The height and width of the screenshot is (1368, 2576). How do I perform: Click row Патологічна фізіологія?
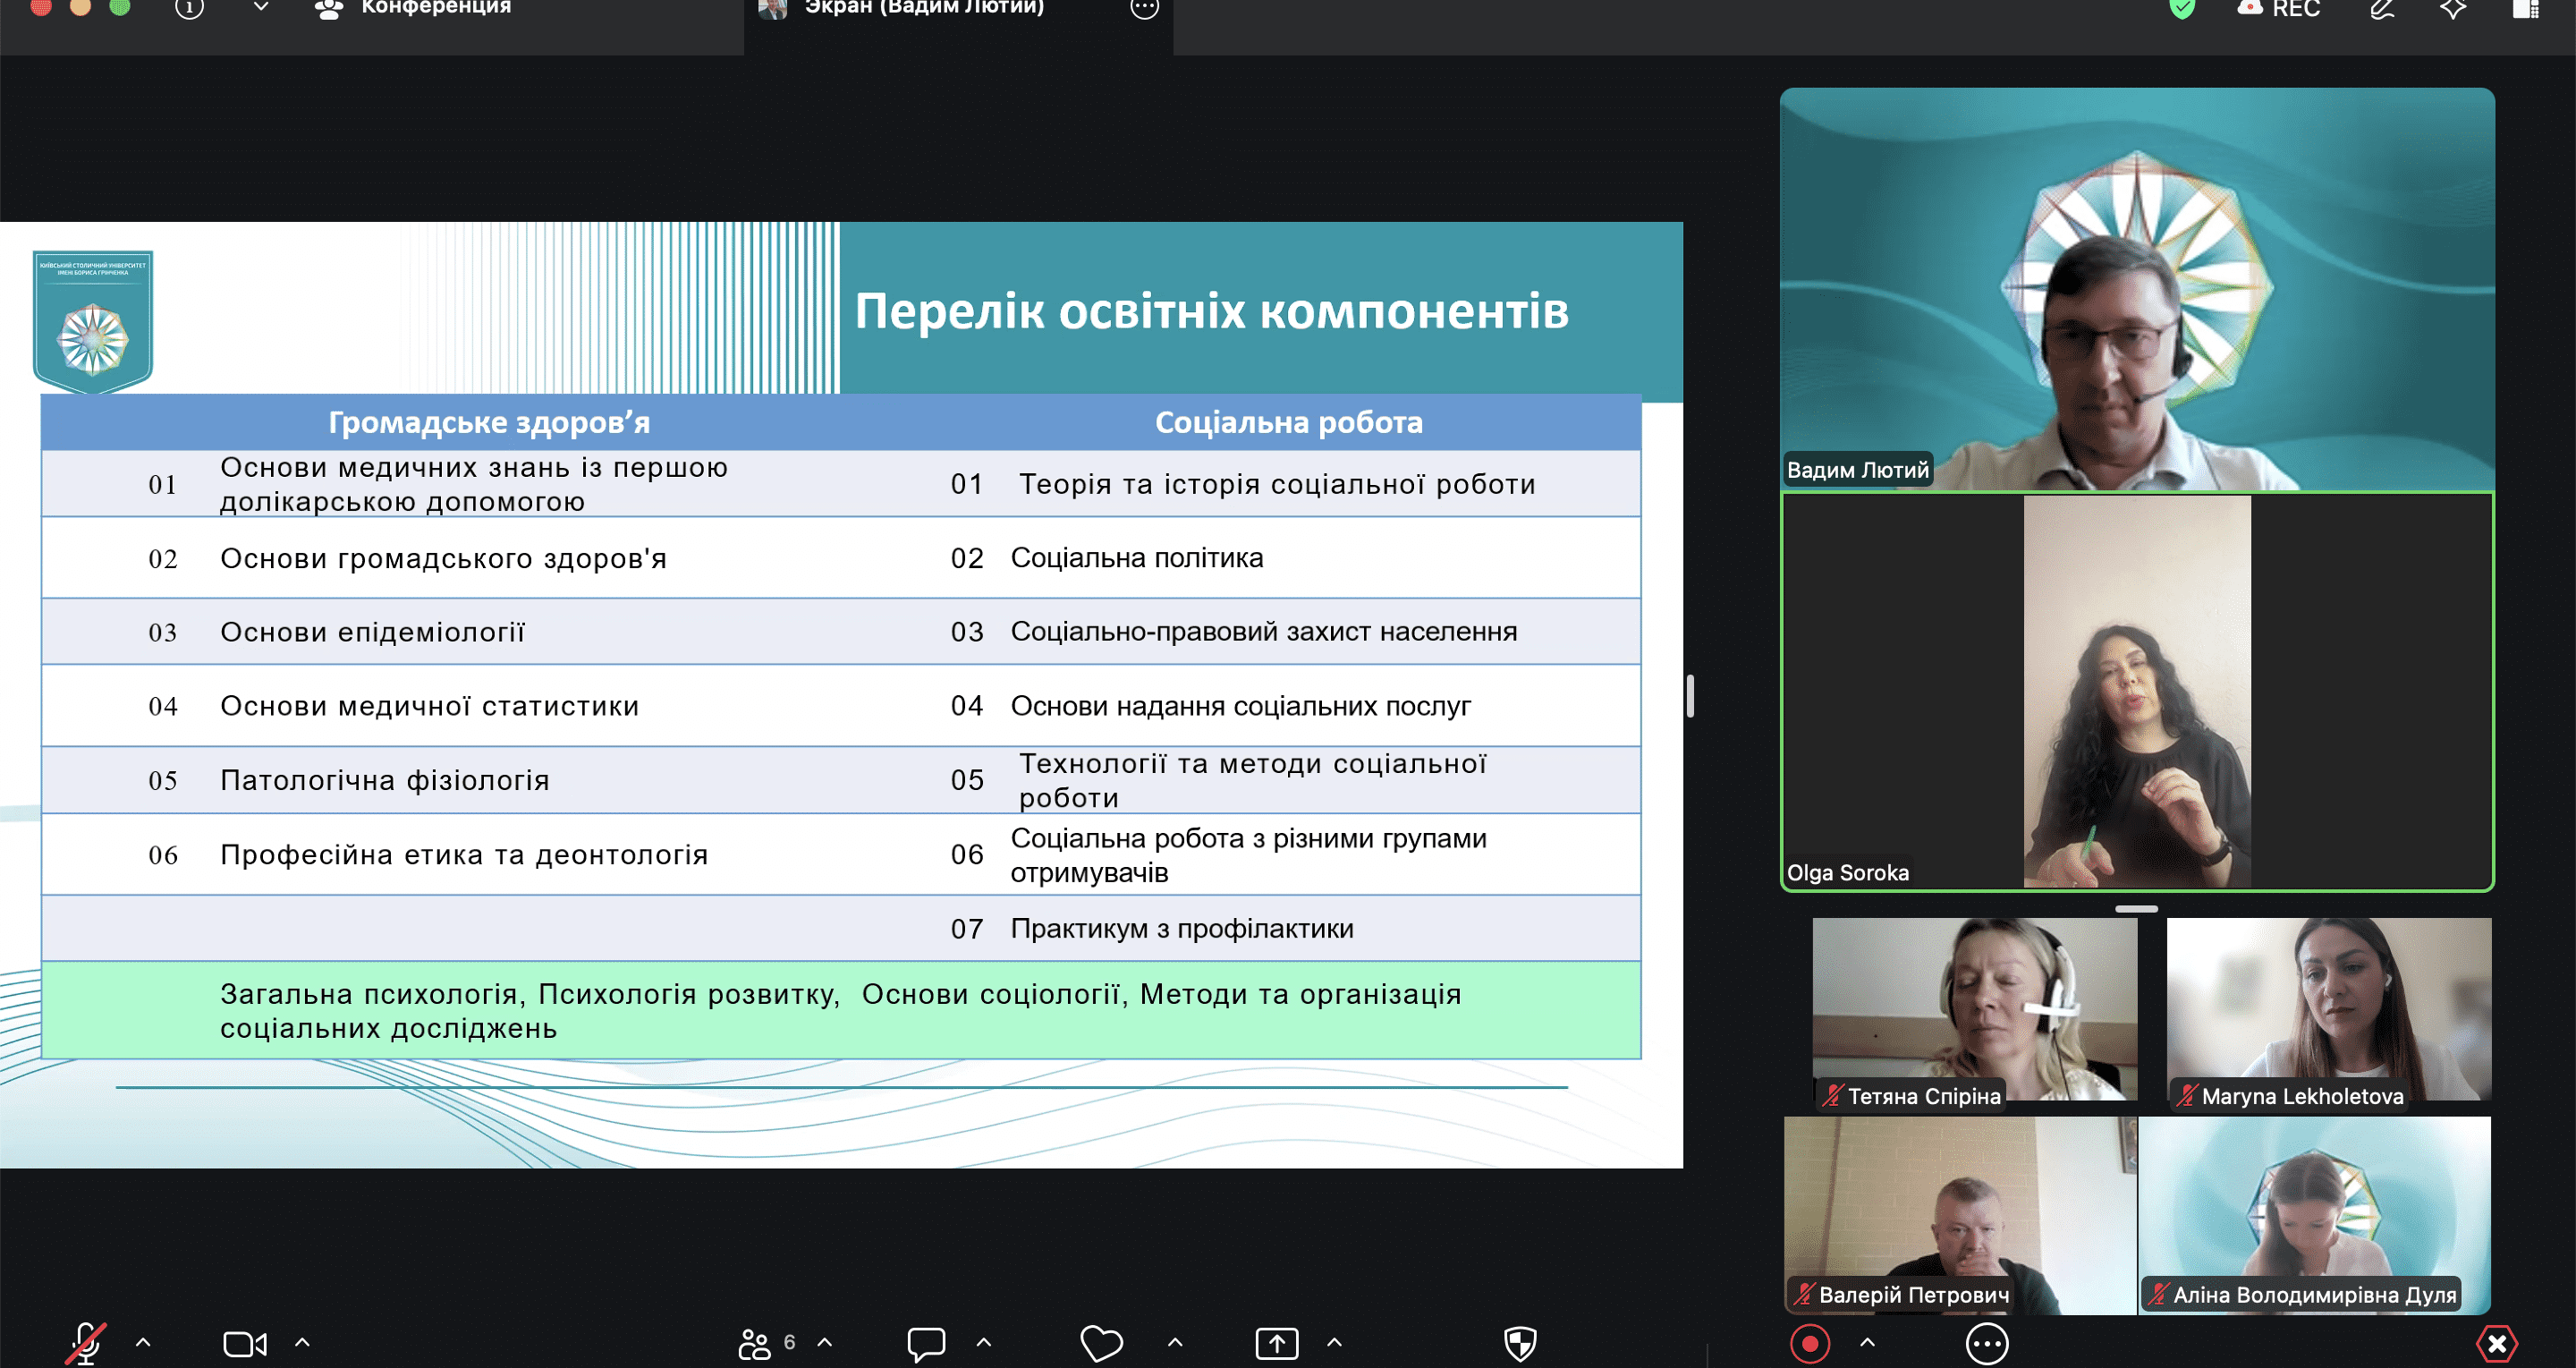tap(385, 780)
